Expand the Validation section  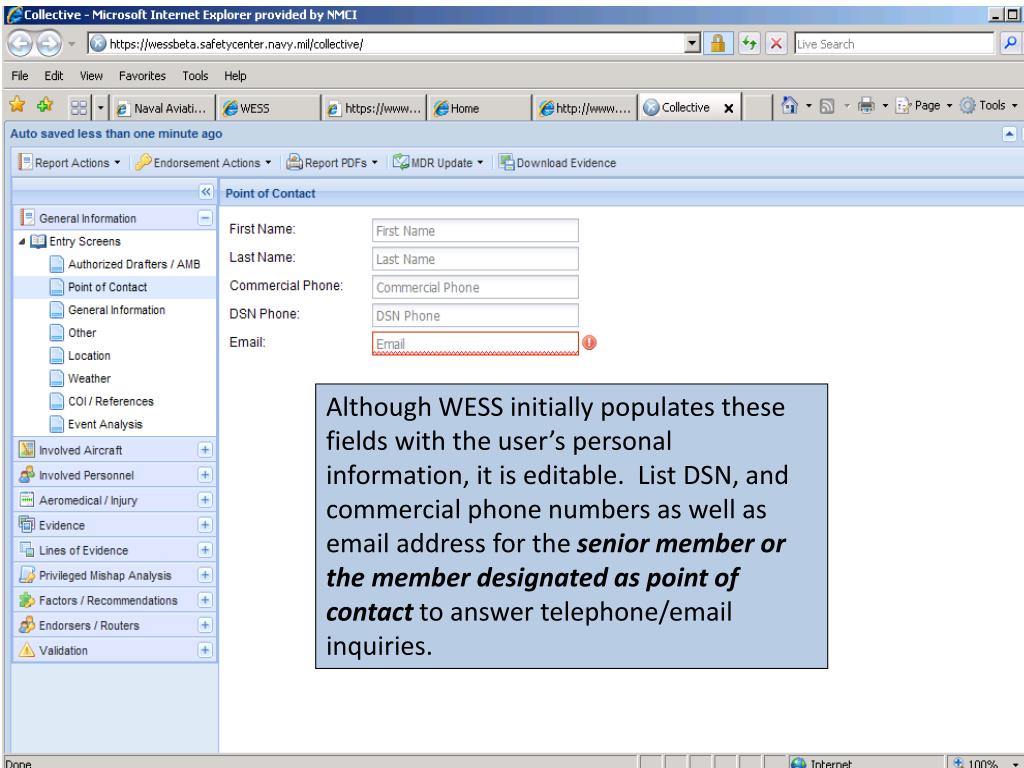(205, 650)
